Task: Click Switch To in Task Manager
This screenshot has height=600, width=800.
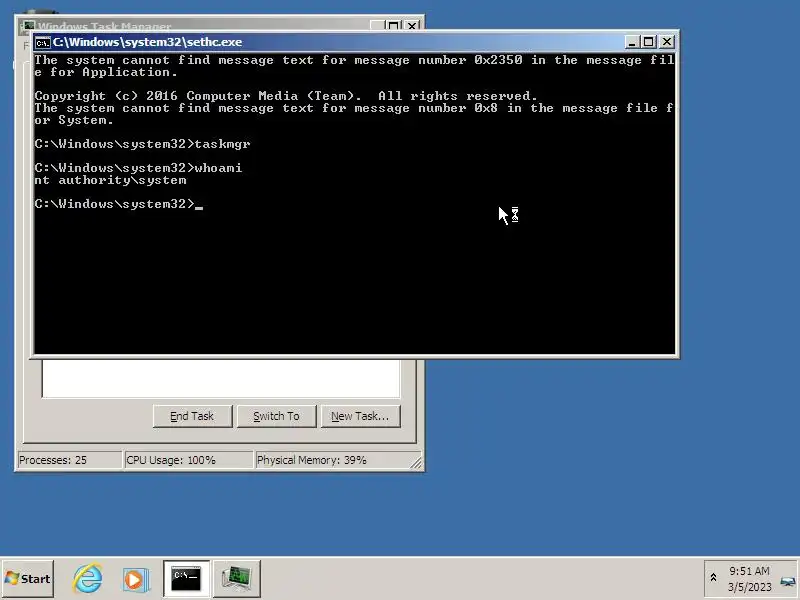Action: 277,416
